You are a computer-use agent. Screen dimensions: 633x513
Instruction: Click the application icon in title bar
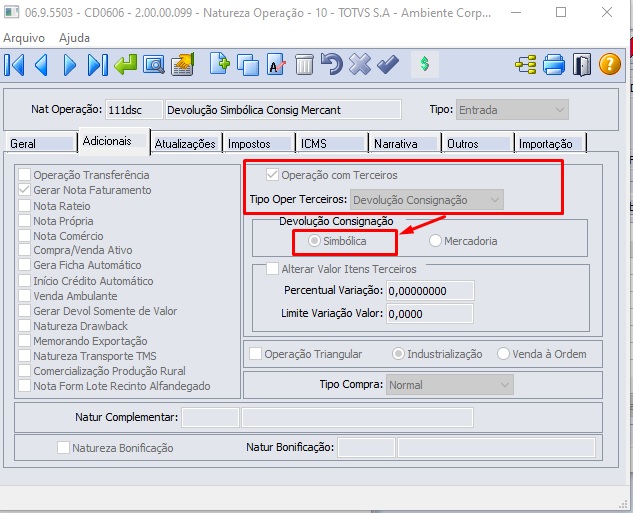point(12,12)
